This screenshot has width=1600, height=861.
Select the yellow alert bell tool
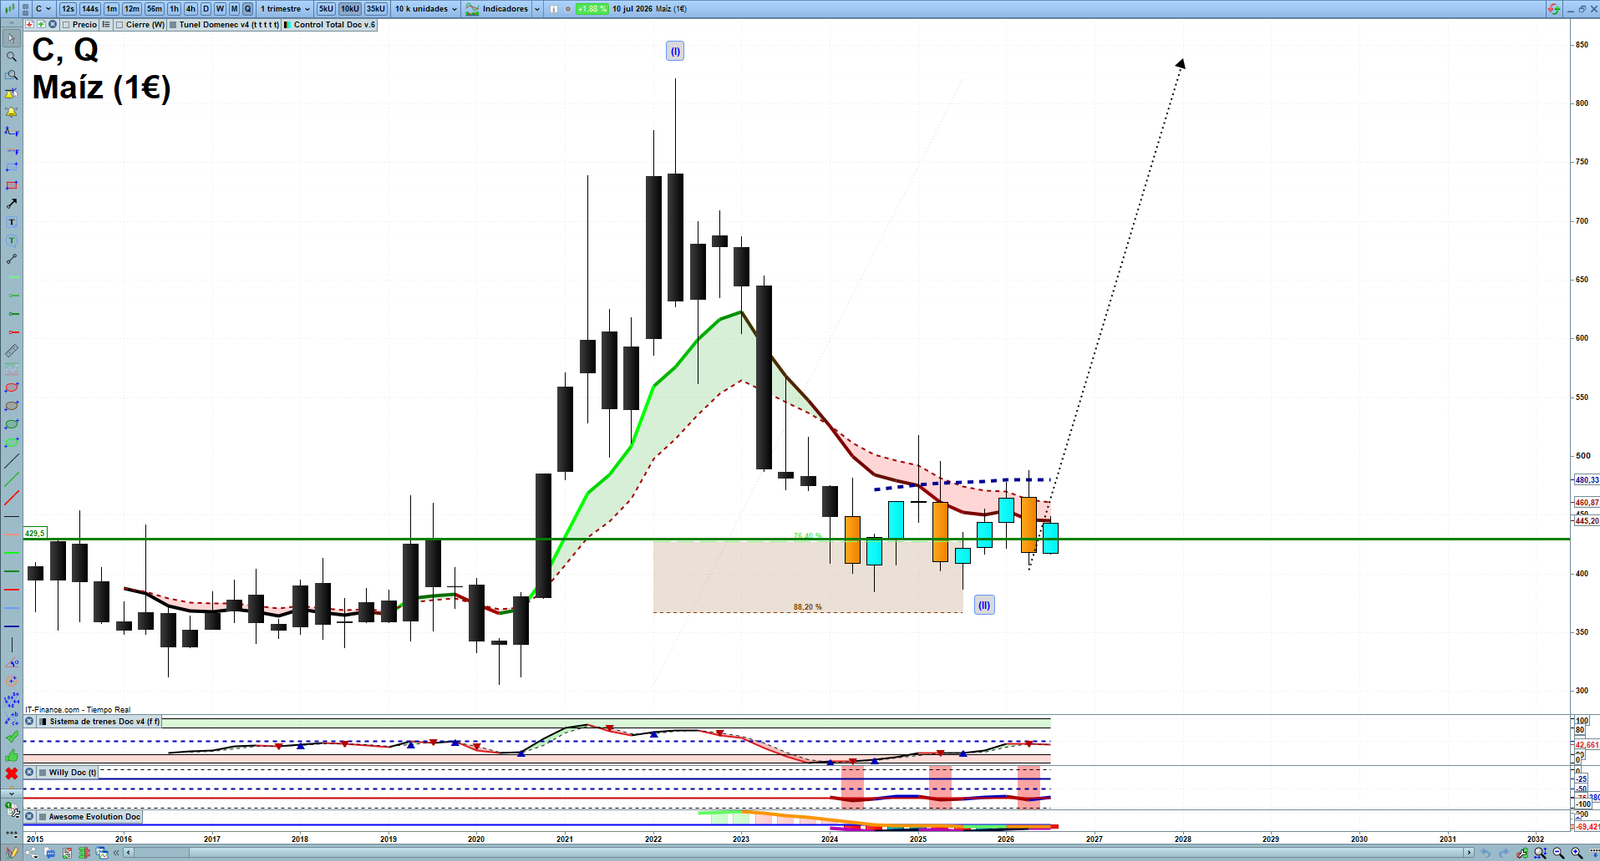click(11, 113)
